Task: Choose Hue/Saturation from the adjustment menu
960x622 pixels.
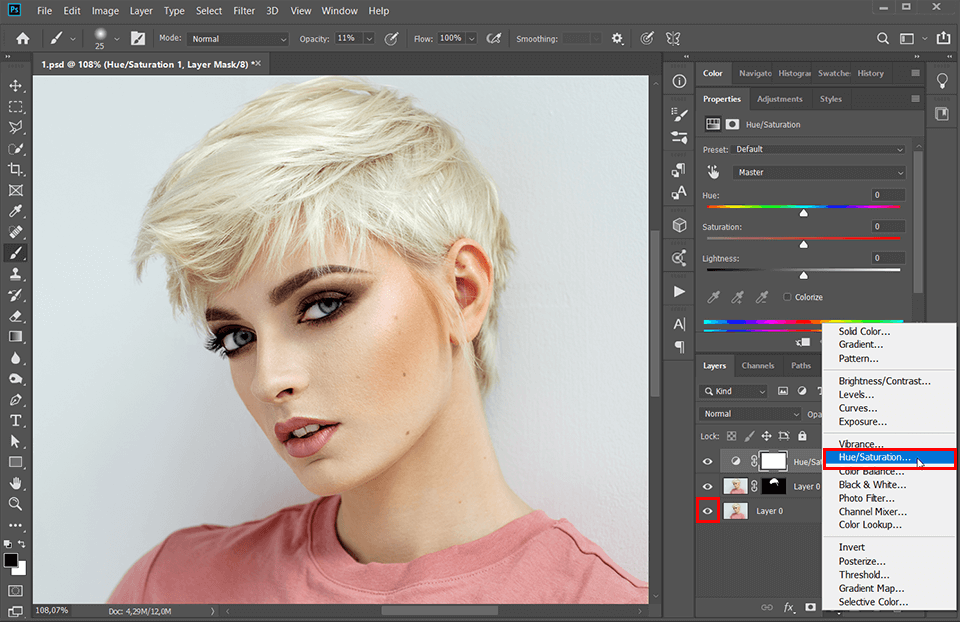Action: (875, 457)
